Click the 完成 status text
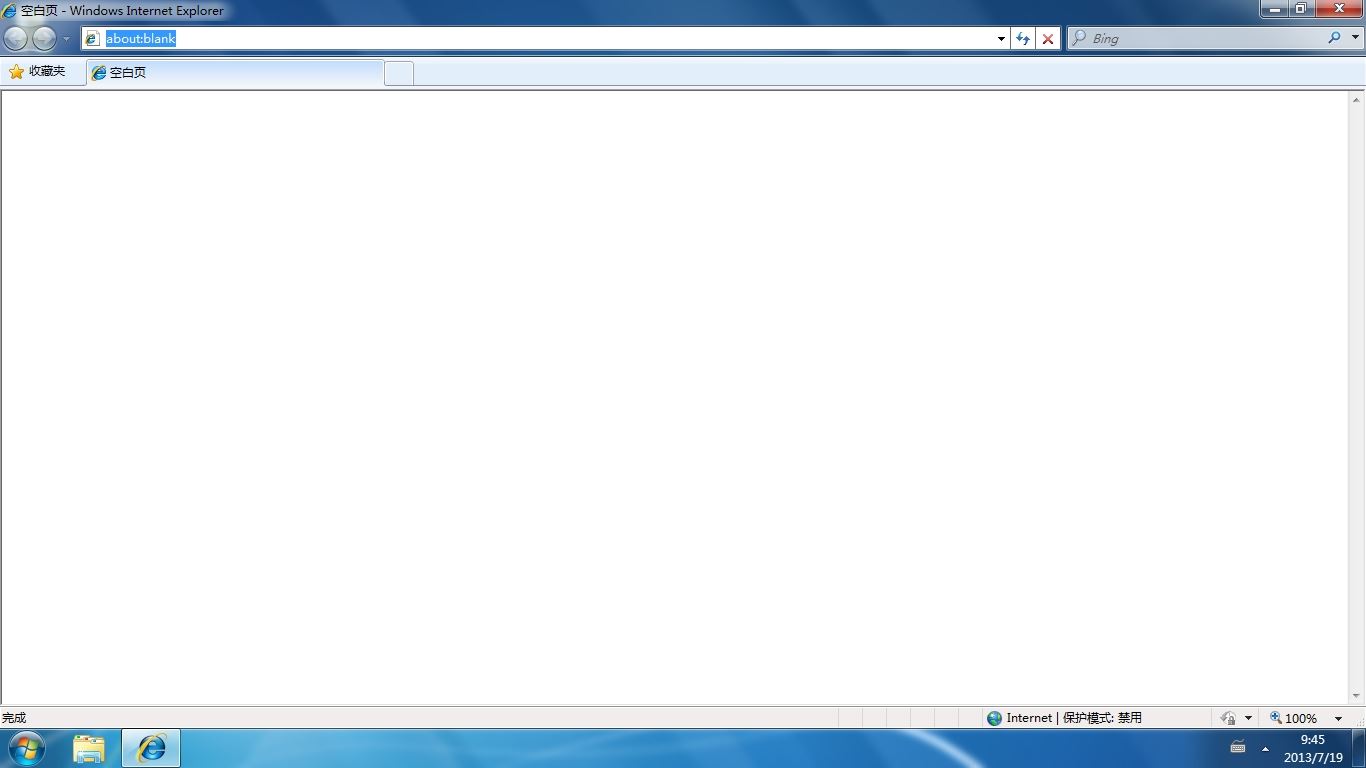Image resolution: width=1366 pixels, height=768 pixels. coord(14,718)
